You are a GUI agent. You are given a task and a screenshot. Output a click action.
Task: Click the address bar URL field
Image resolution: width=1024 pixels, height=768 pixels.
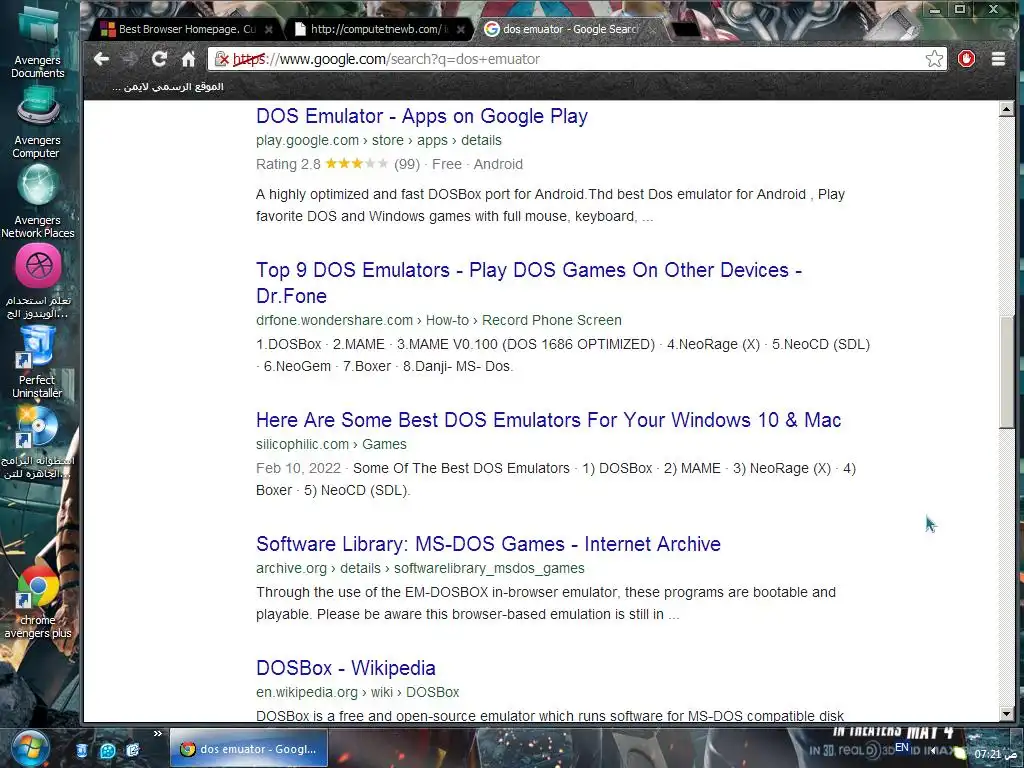point(577,59)
